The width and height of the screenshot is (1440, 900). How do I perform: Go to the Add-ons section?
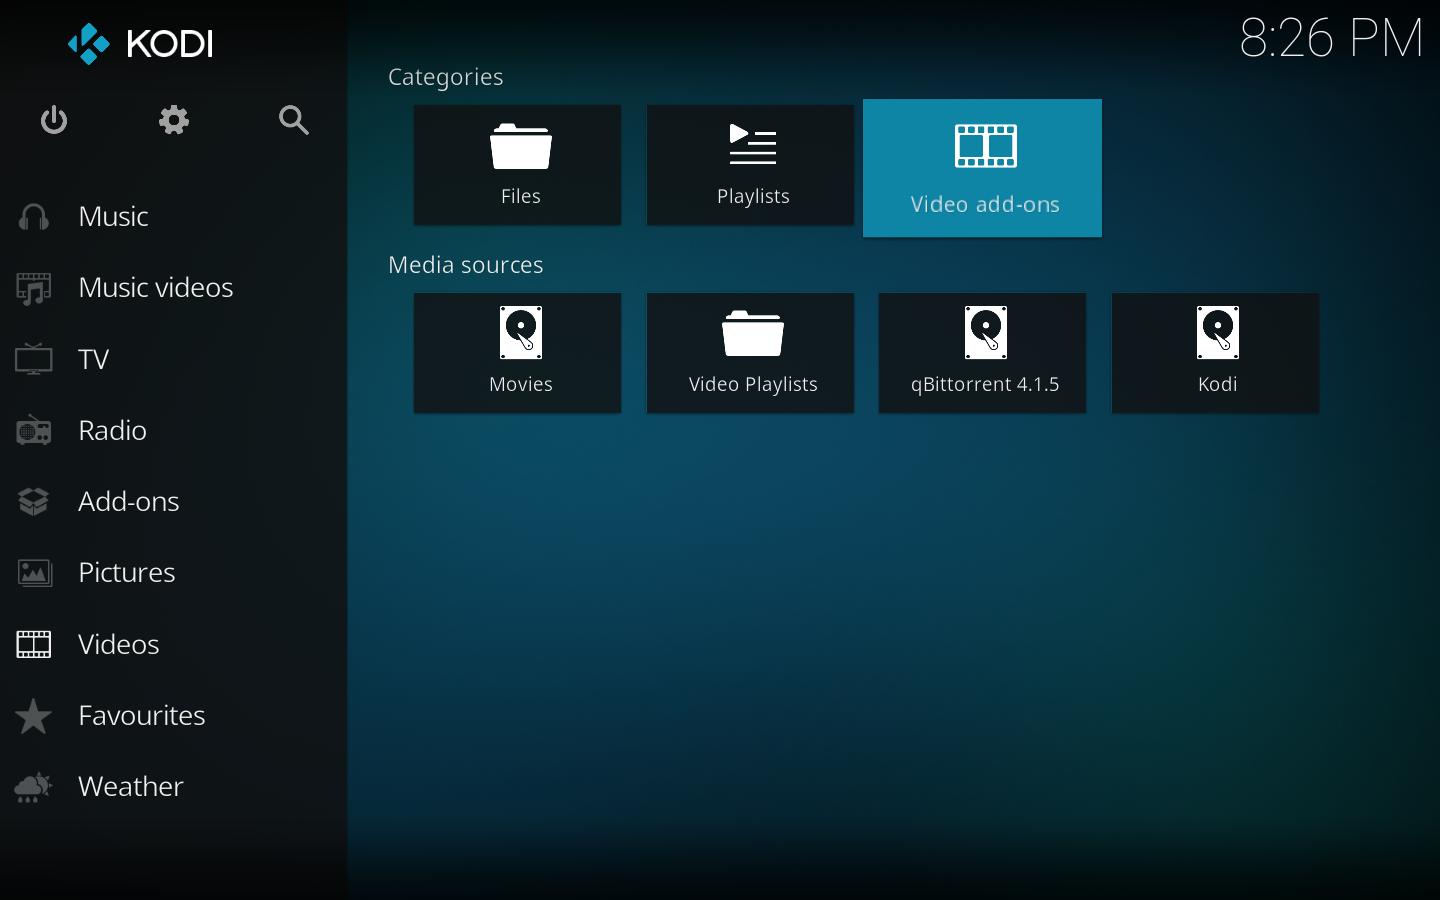coord(128,502)
